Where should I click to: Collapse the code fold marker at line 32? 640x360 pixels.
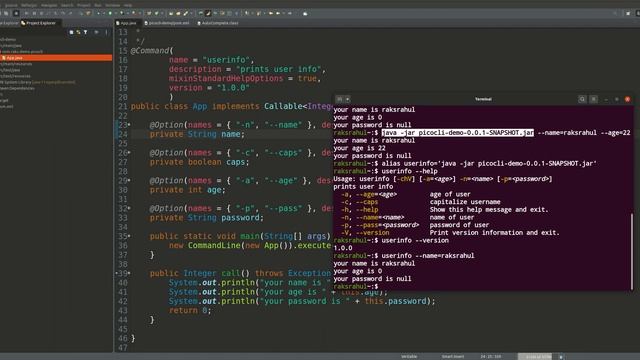(129, 208)
